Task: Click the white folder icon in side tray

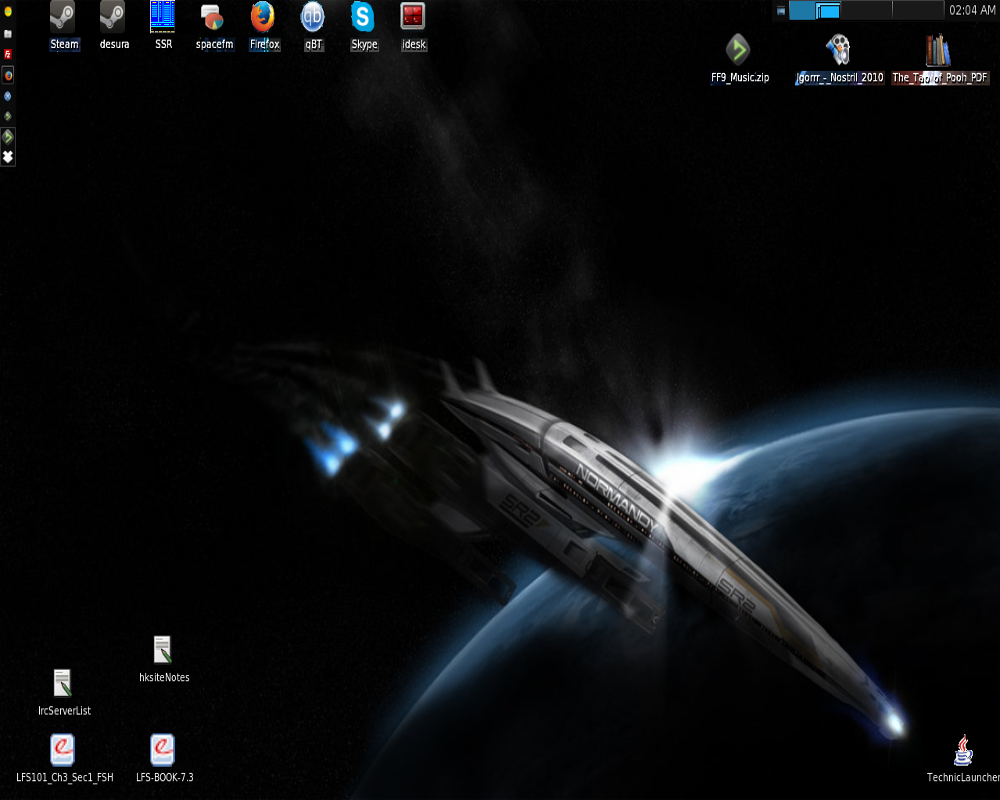Action: coord(8,33)
